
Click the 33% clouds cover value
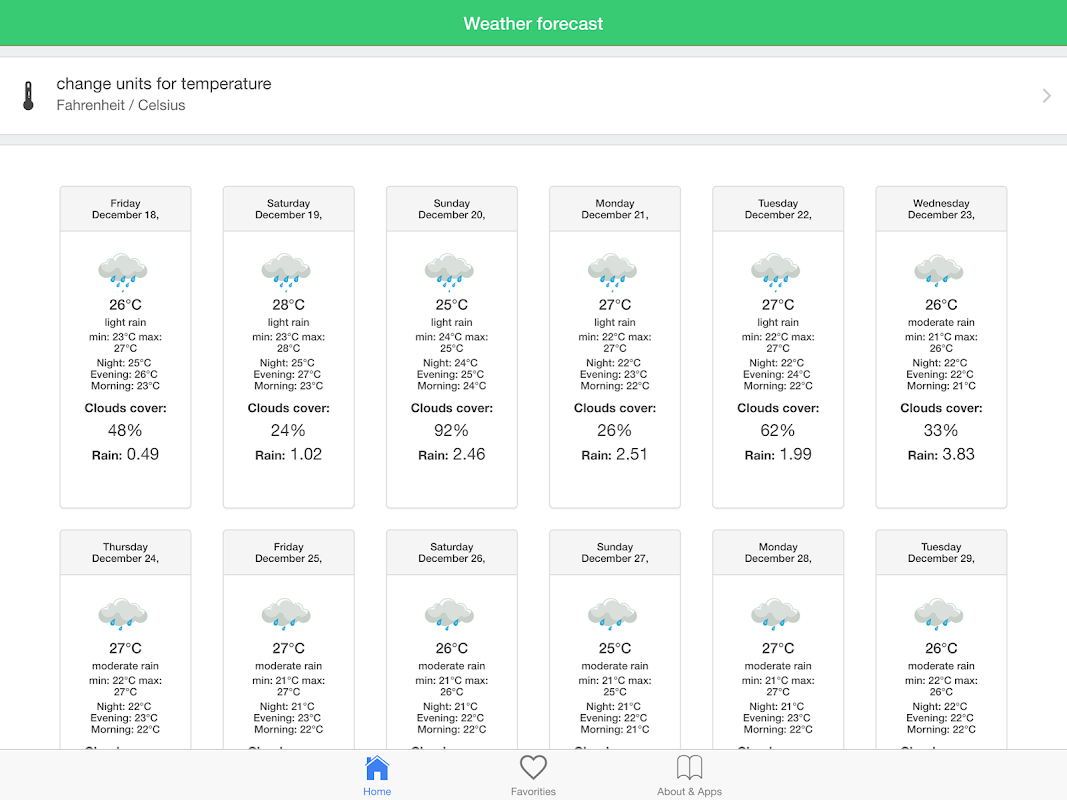[x=941, y=431]
